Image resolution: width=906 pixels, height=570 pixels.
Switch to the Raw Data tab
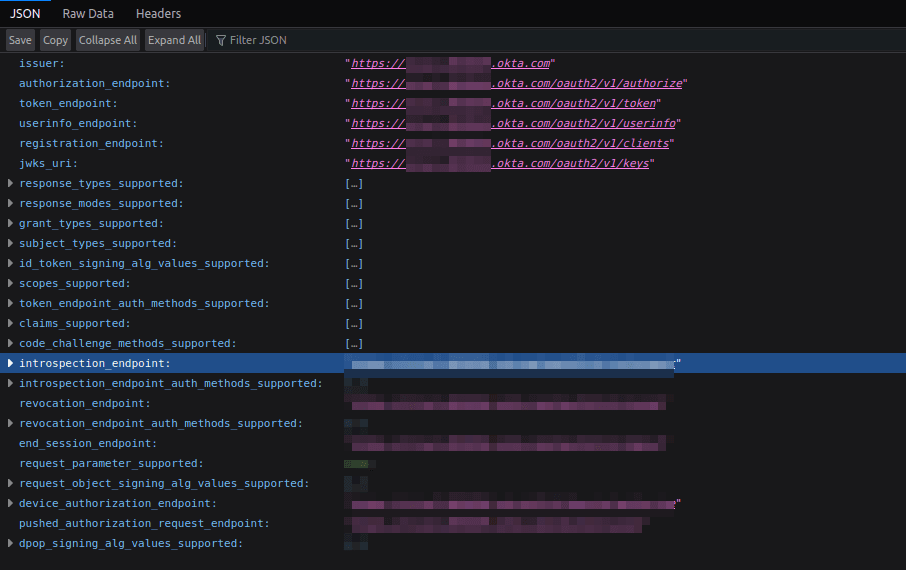[x=88, y=14]
